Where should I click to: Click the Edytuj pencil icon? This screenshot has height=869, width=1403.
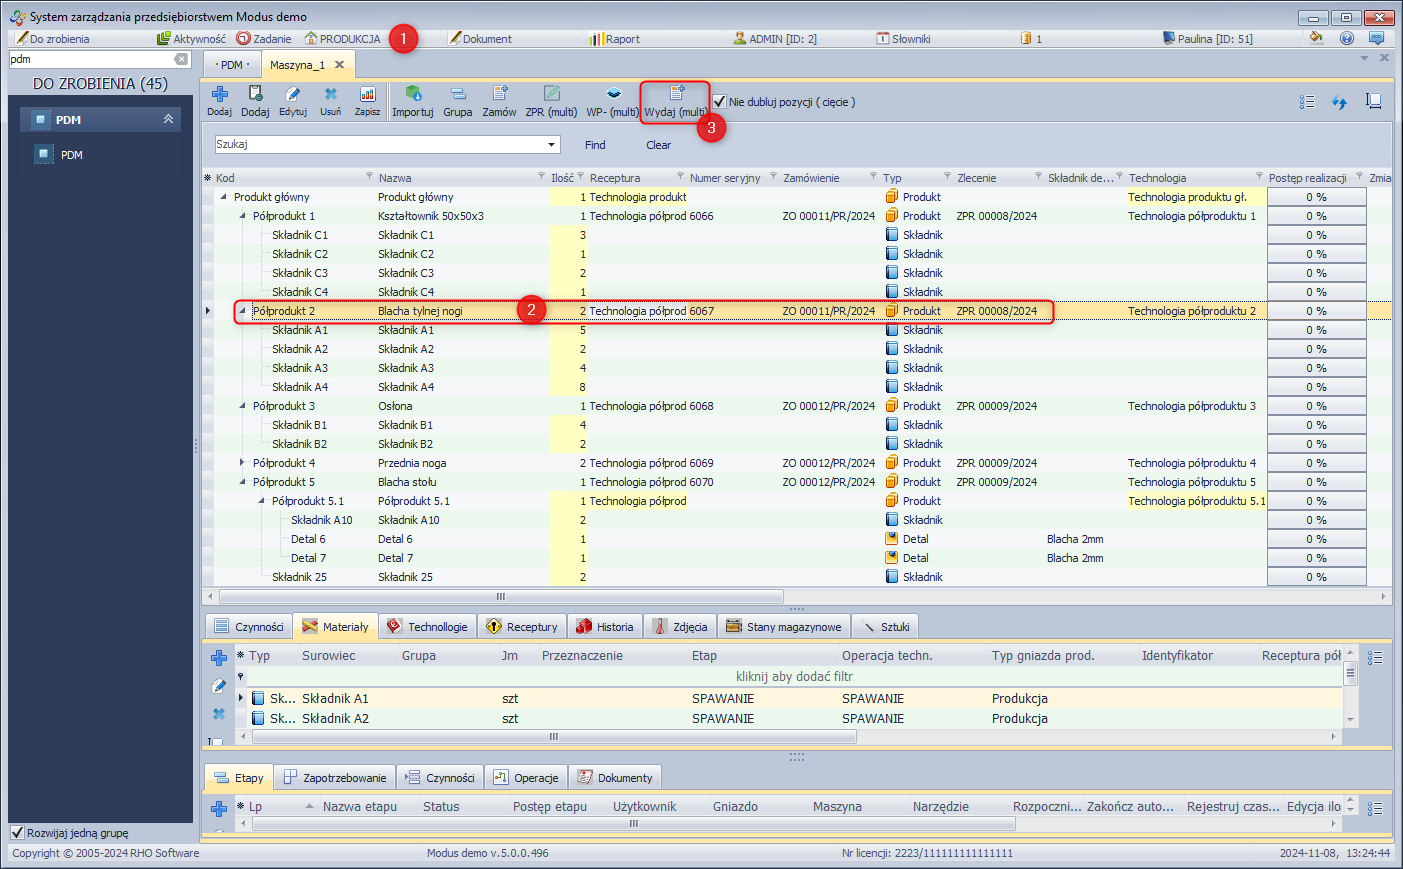click(292, 95)
